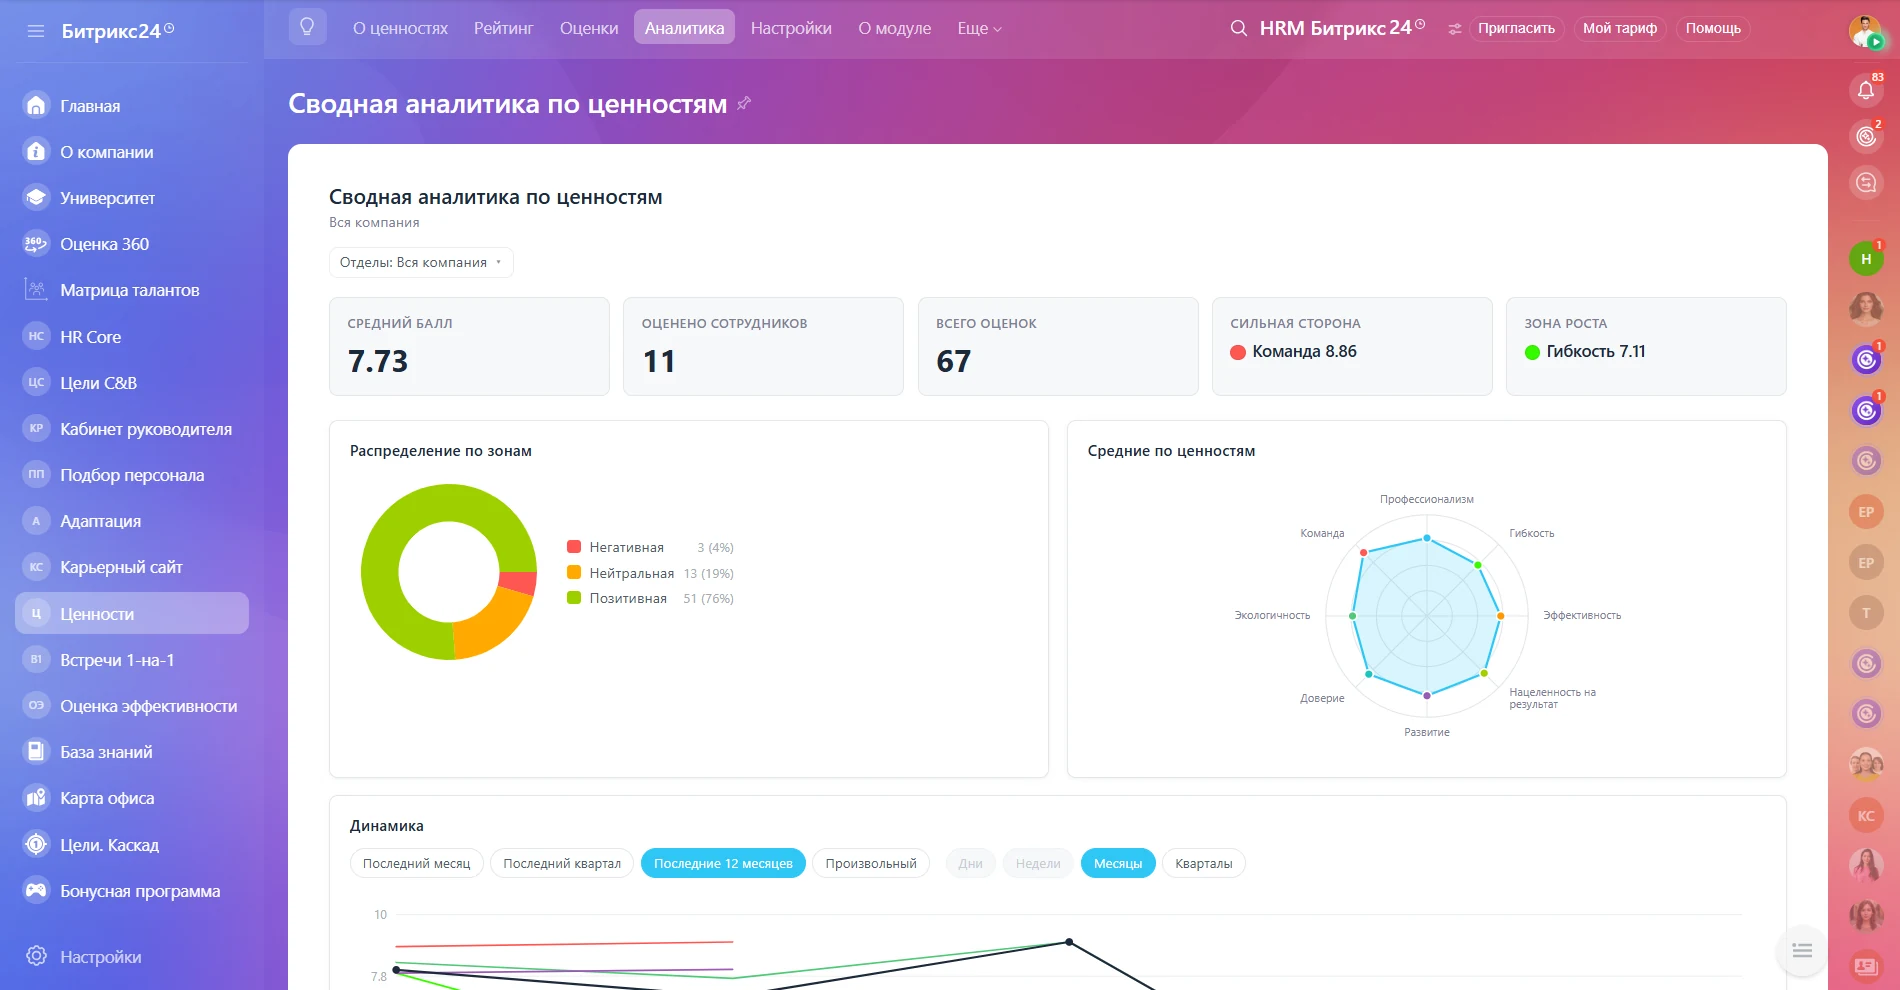Open Матрица талантов in the sidebar
Screen dimensions: 1900x990
(132, 290)
